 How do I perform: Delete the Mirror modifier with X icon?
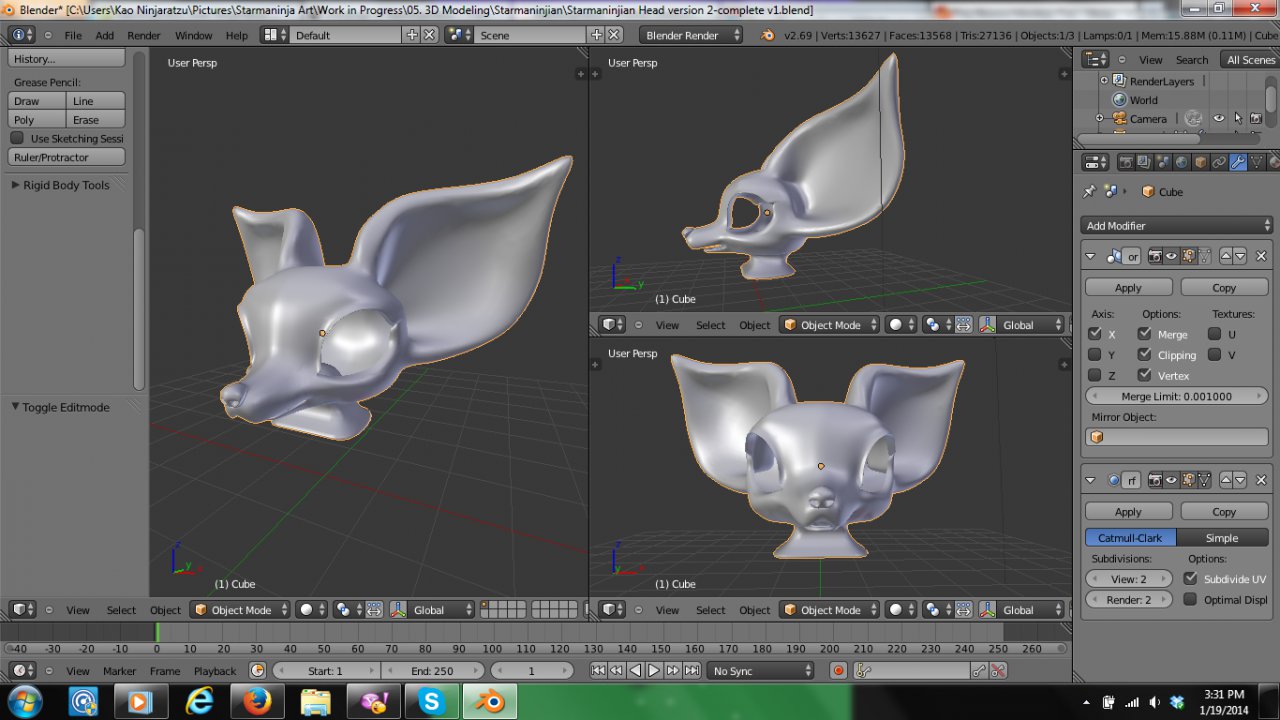[x=1262, y=256]
